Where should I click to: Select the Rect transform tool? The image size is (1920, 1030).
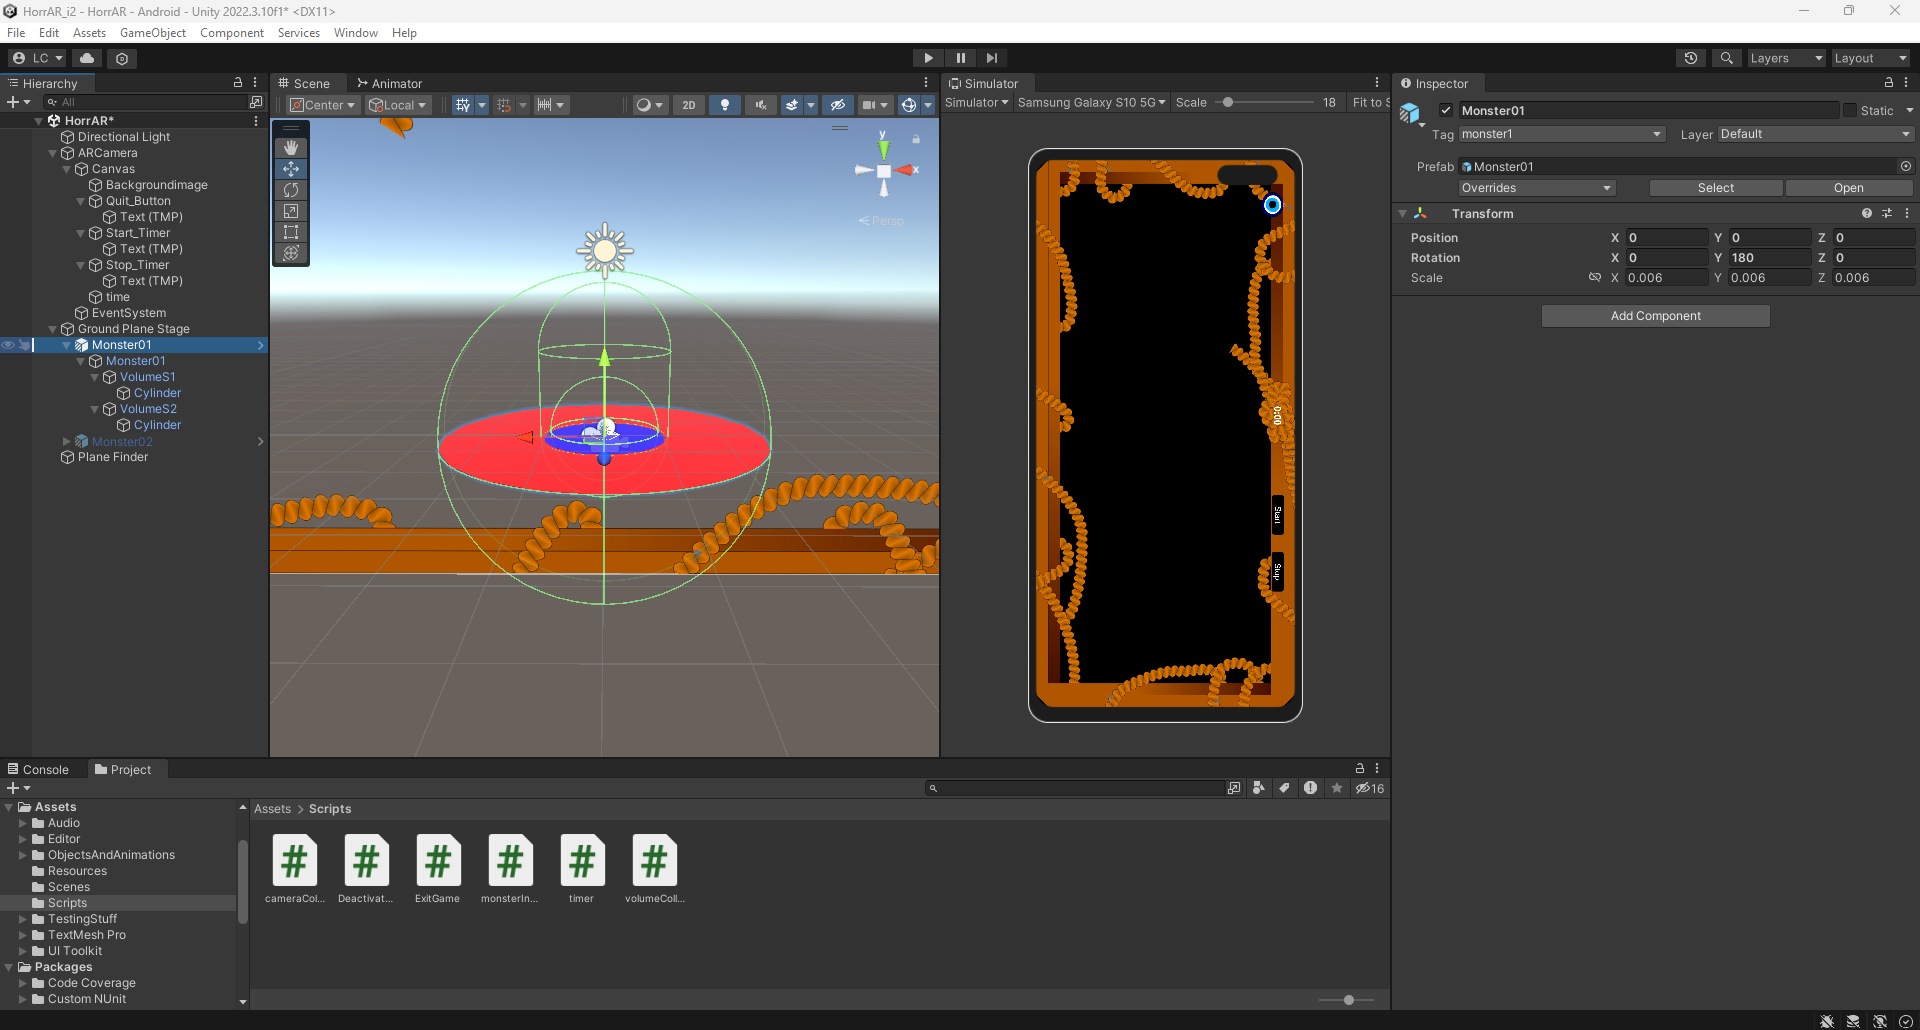(x=291, y=232)
